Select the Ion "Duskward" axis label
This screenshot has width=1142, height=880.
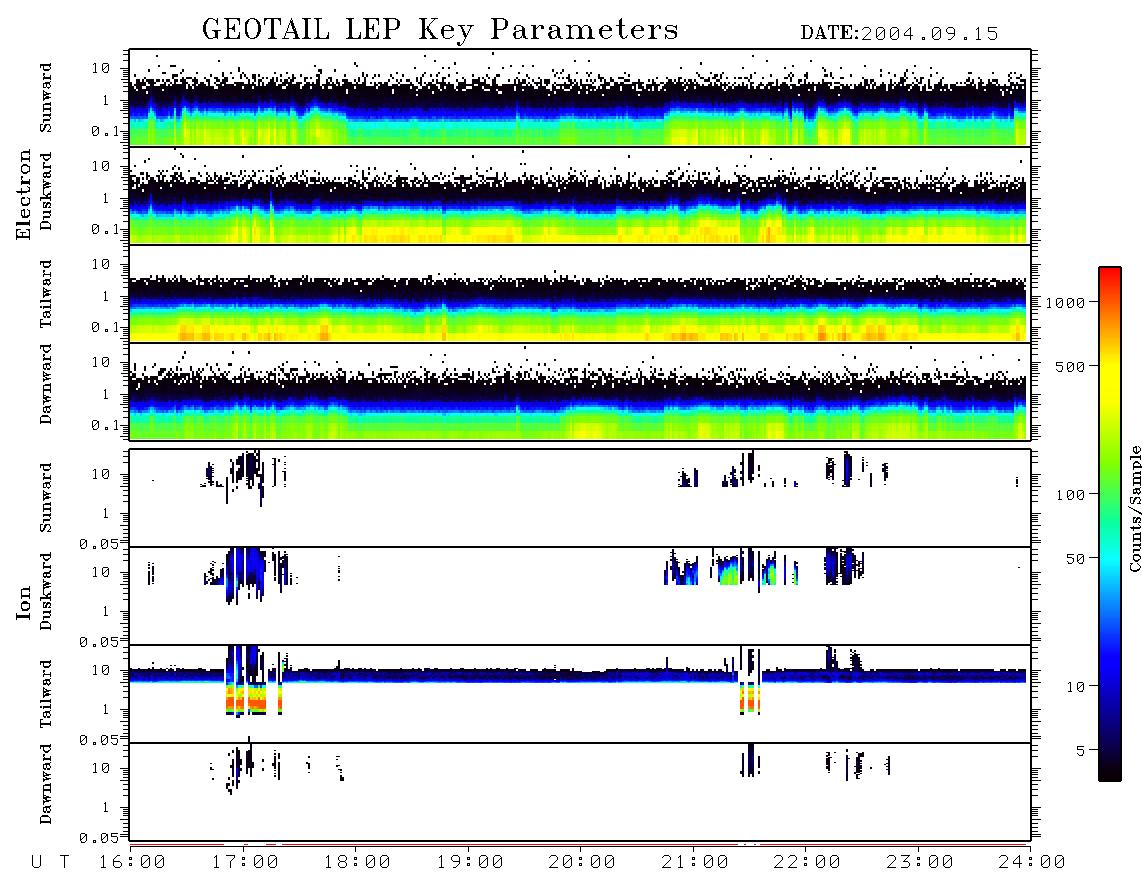46,592
